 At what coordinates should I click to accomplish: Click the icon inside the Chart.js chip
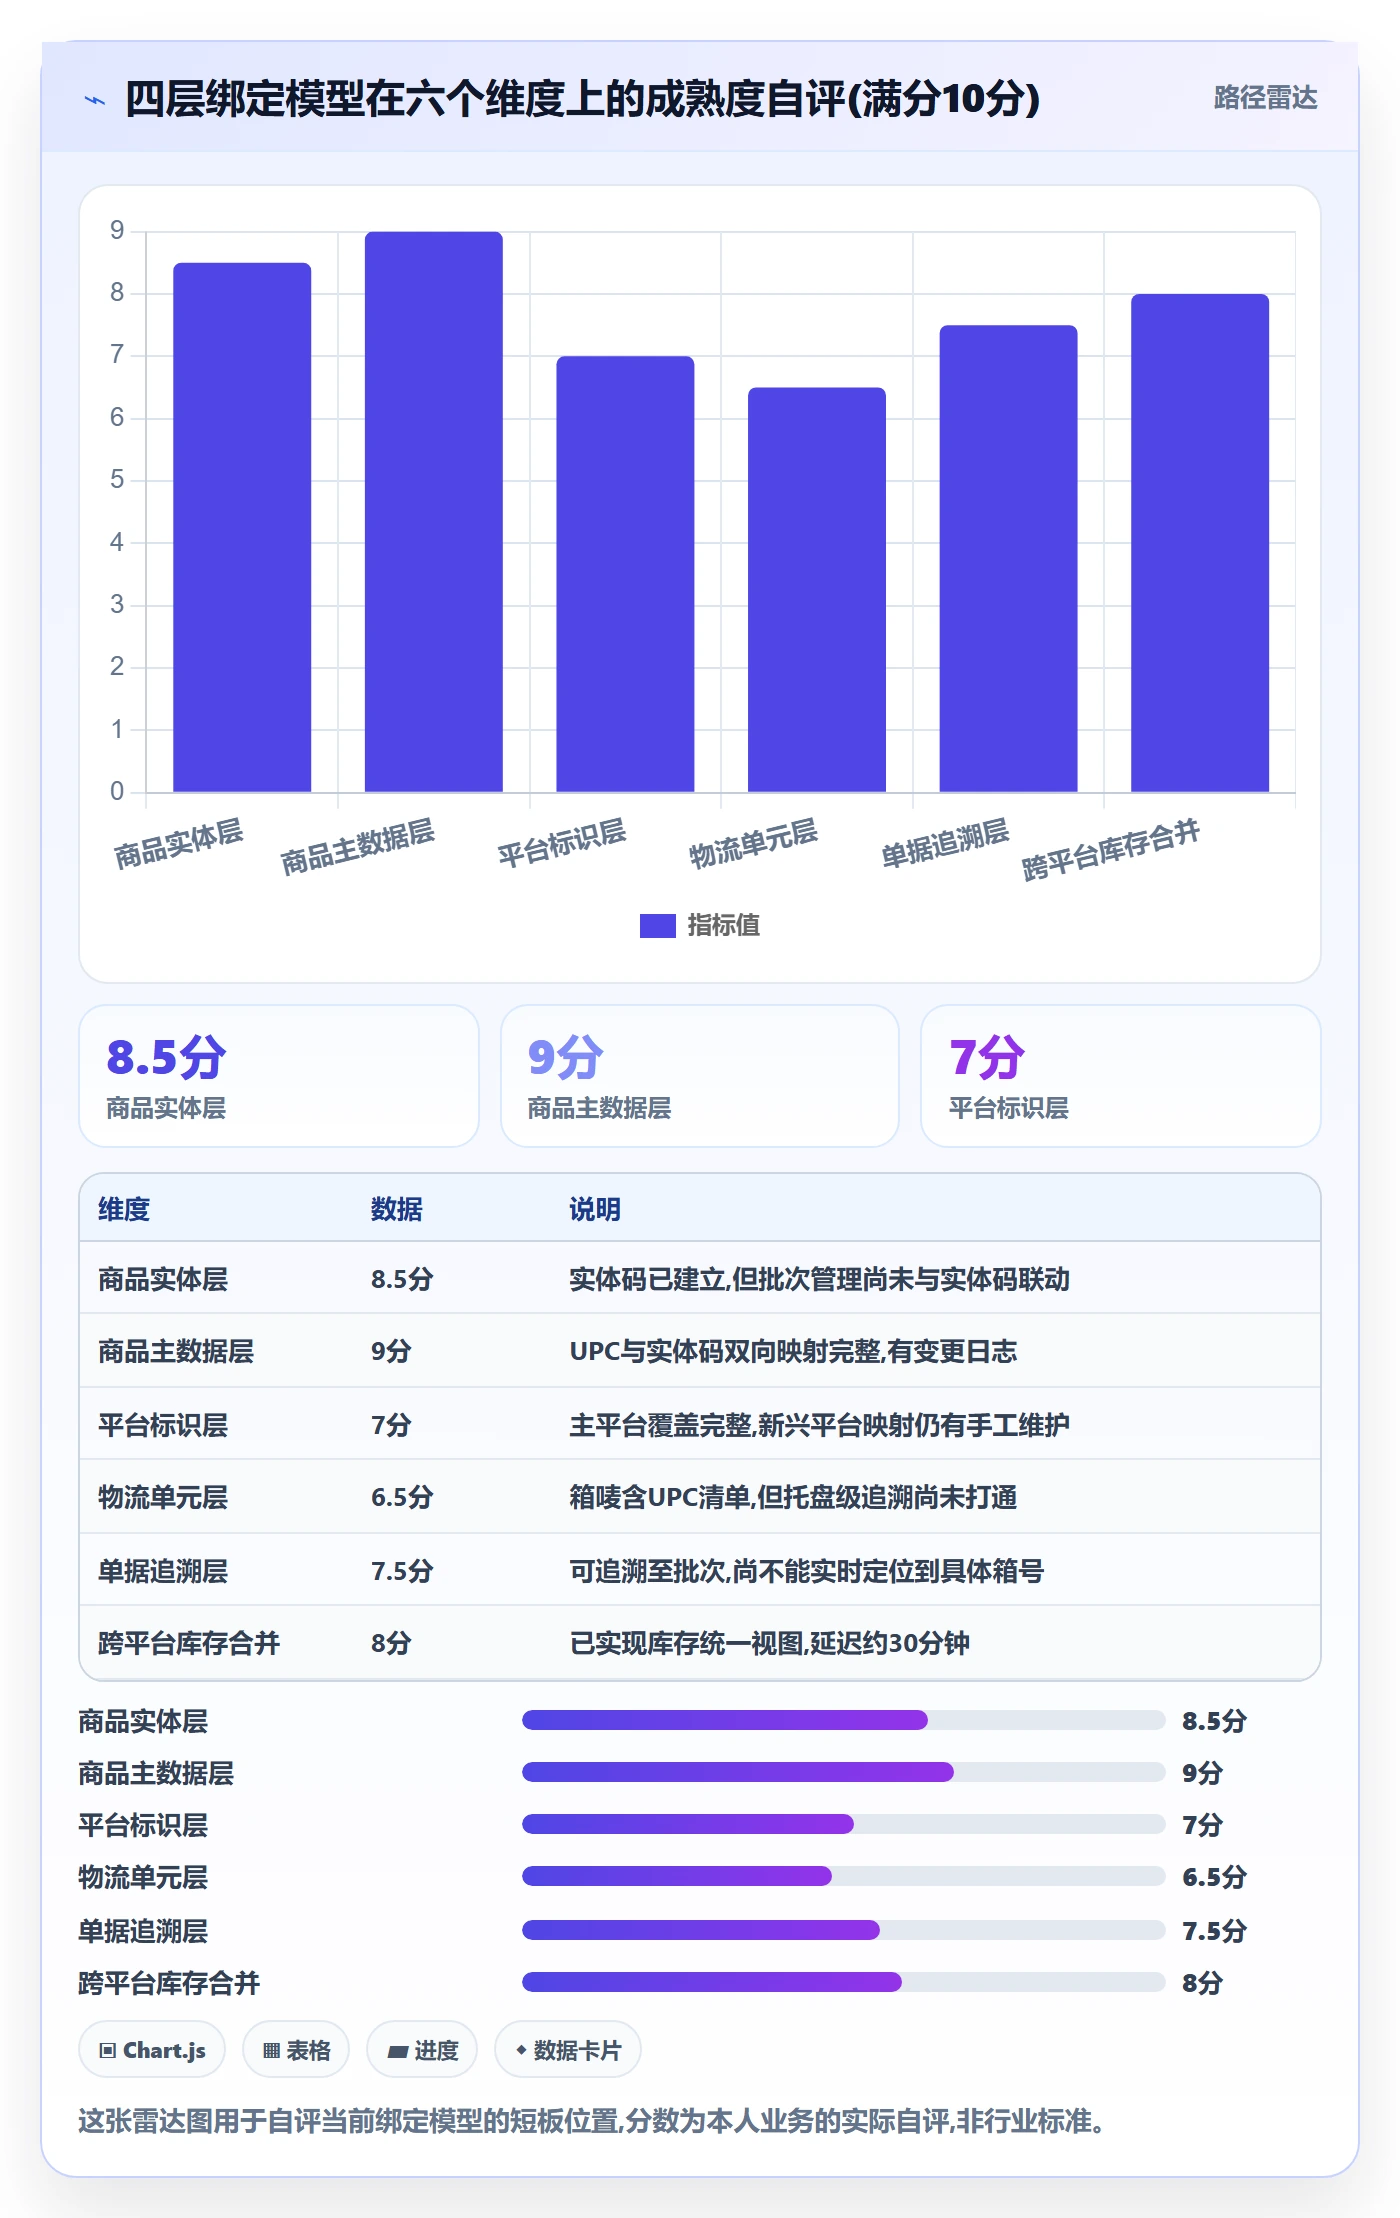[108, 2051]
